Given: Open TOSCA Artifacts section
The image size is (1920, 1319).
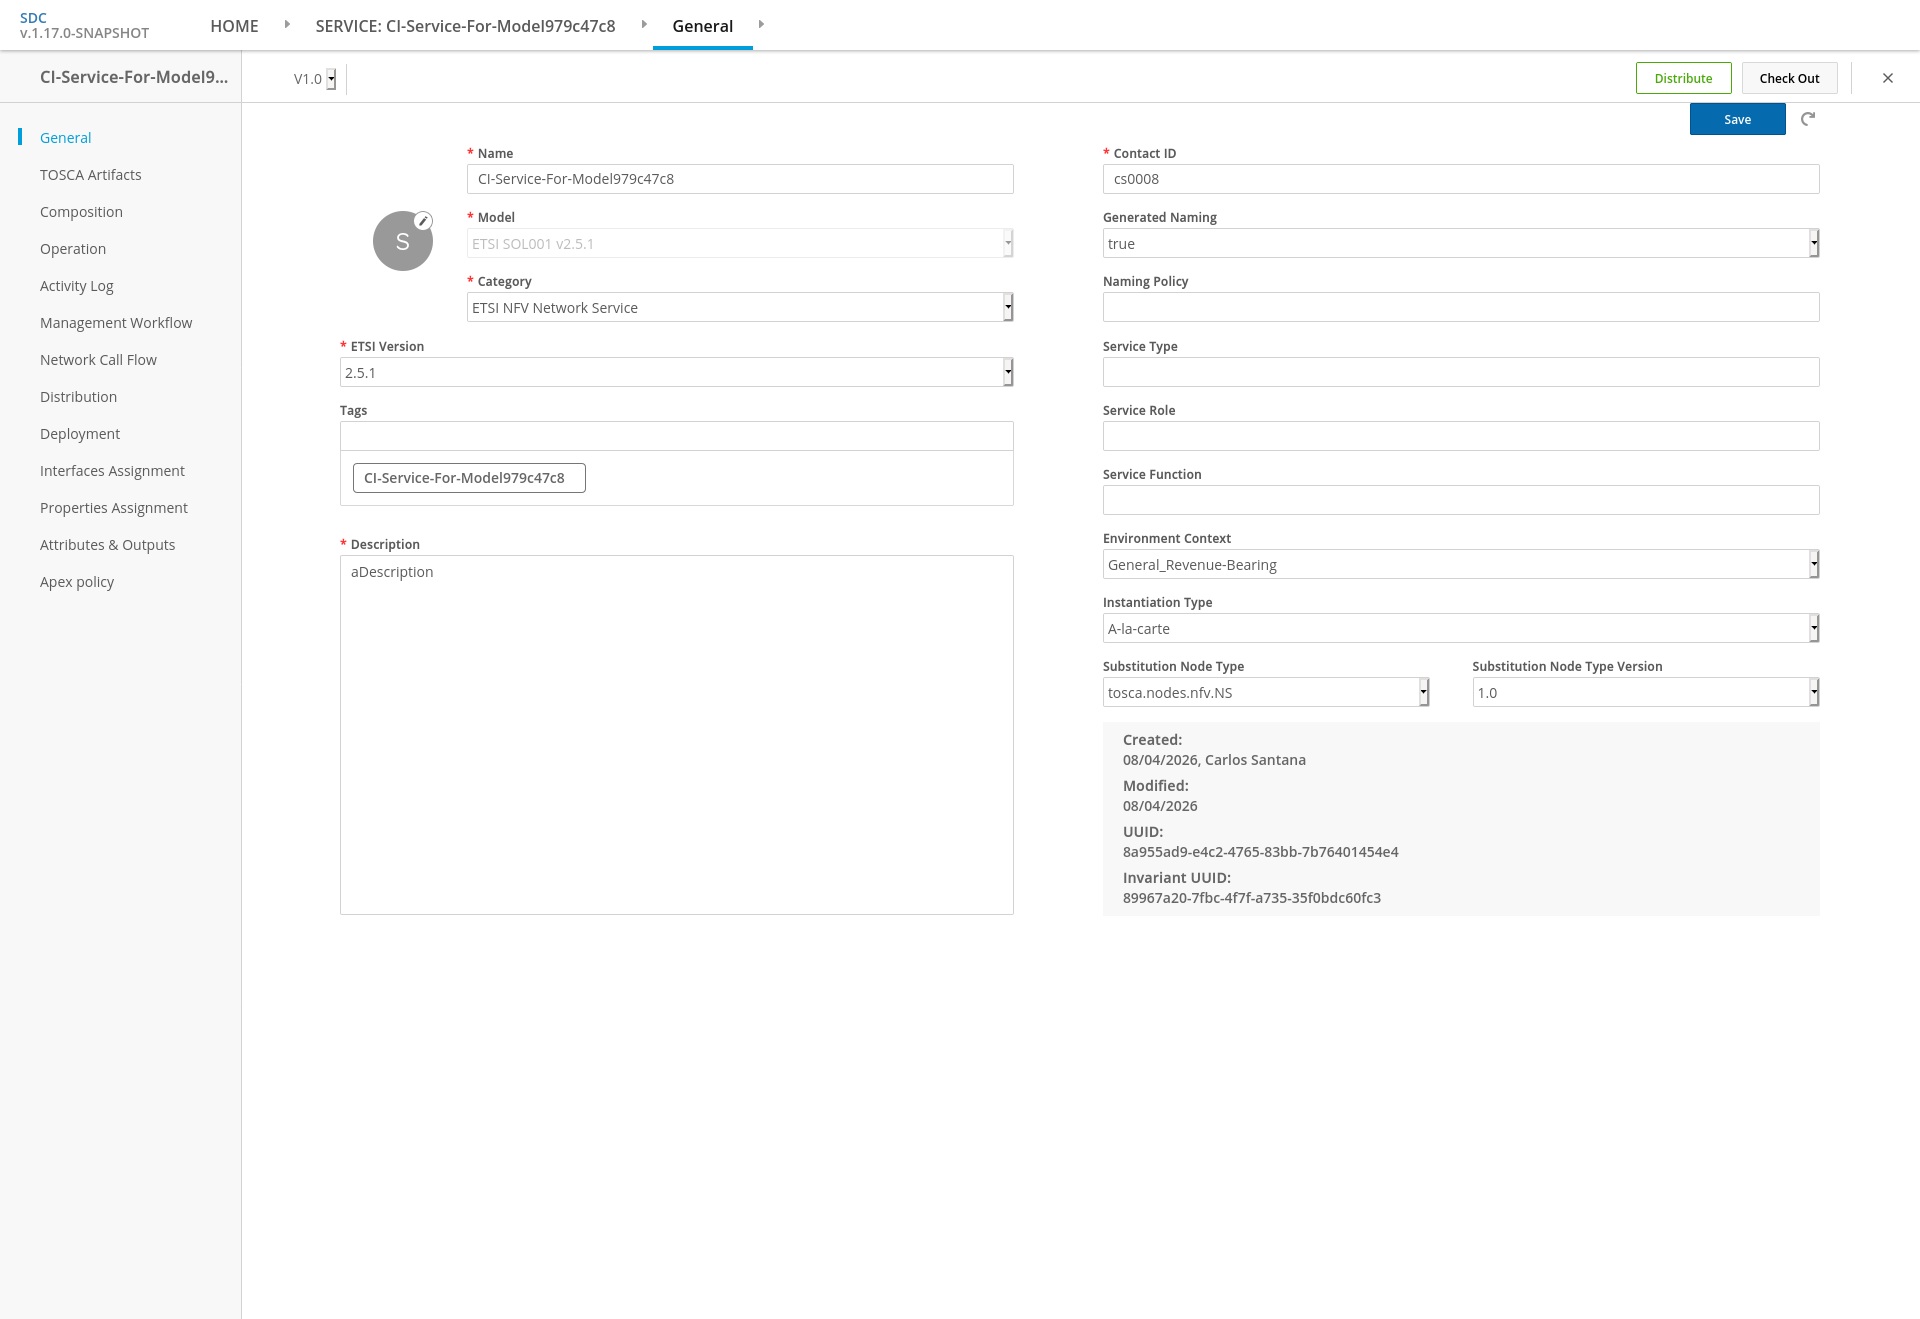Looking at the screenshot, I should (90, 175).
